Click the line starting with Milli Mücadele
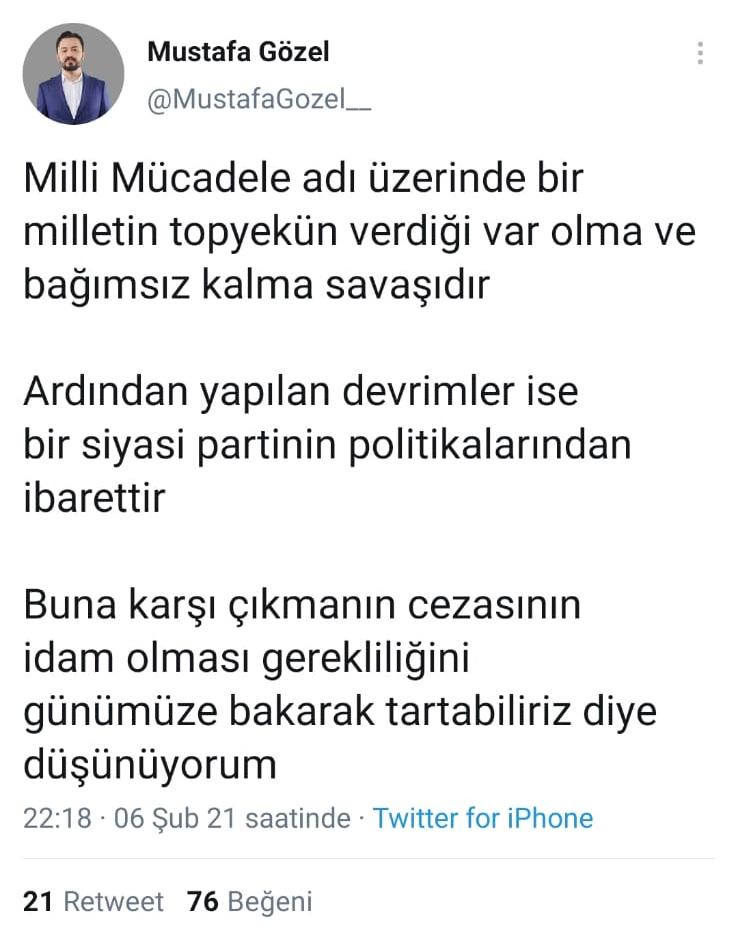Screen dimensions: 738x933 302,181
